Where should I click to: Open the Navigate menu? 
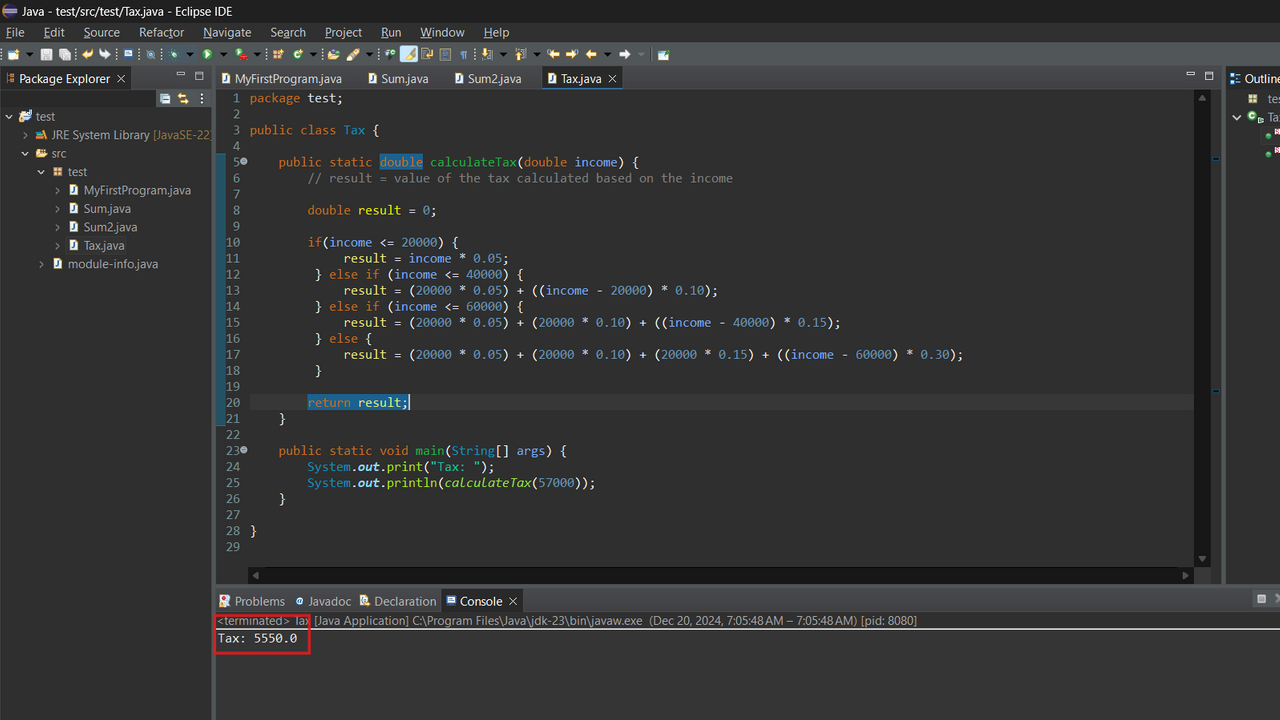(227, 32)
